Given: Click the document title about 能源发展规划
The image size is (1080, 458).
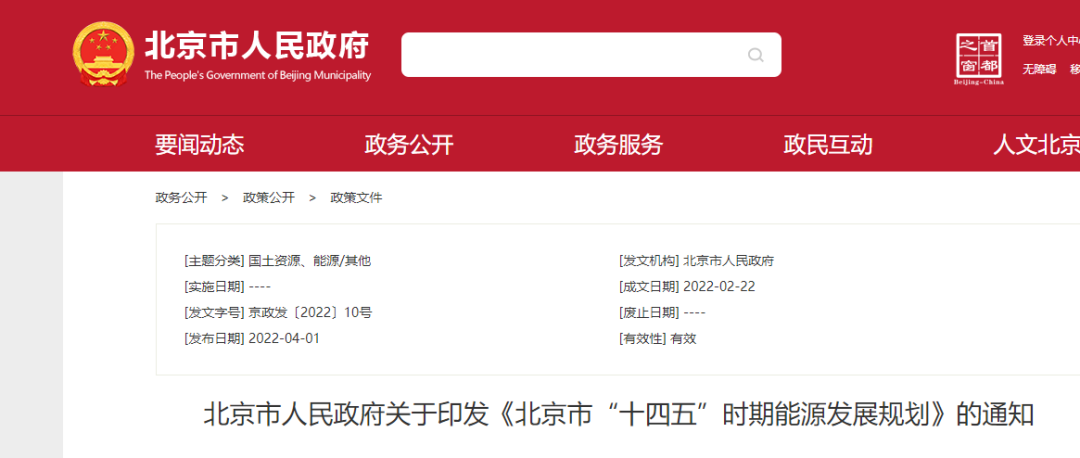Looking at the screenshot, I should (619, 415).
